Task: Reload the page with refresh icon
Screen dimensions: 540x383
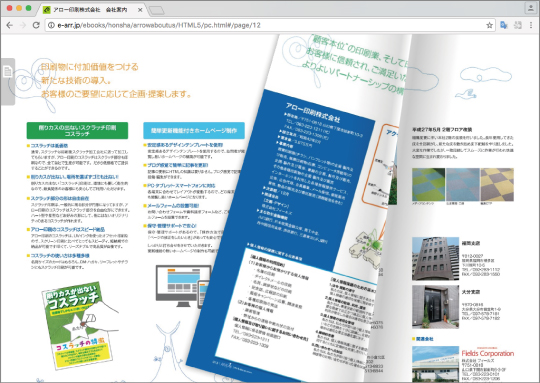Action: coord(36,25)
